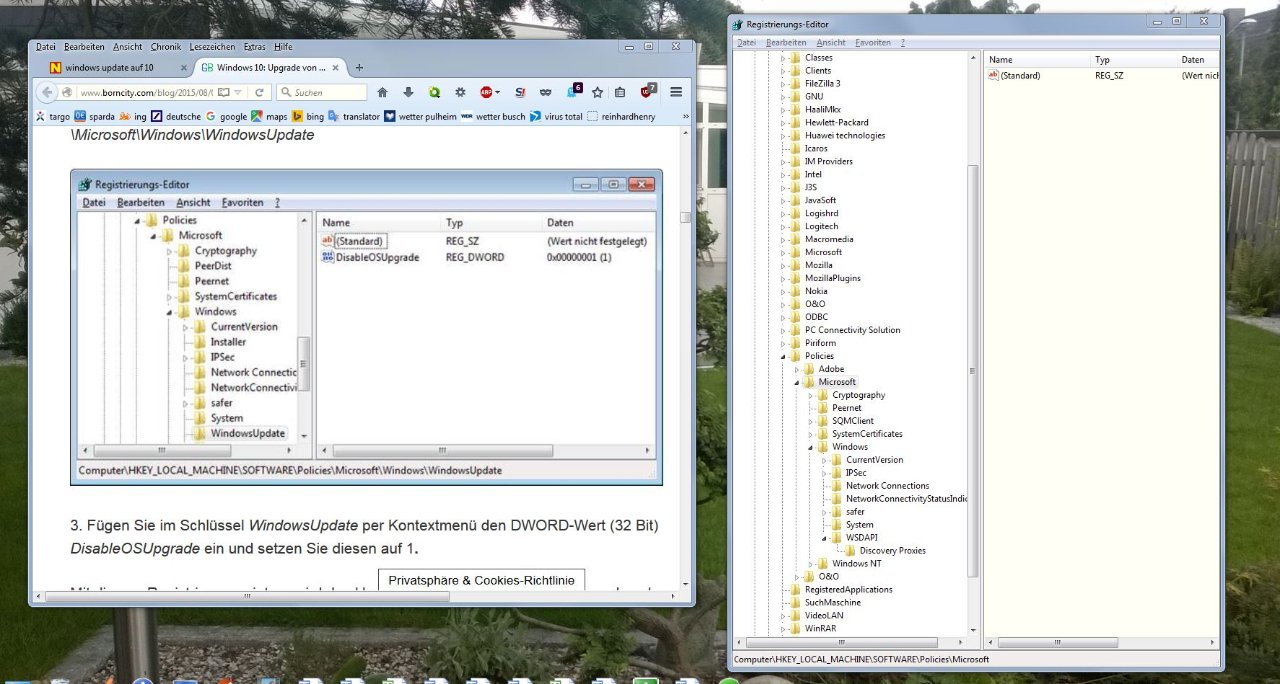Select 'Windows 10: Upgrade von' tab
This screenshot has width=1280, height=684.
point(270,67)
